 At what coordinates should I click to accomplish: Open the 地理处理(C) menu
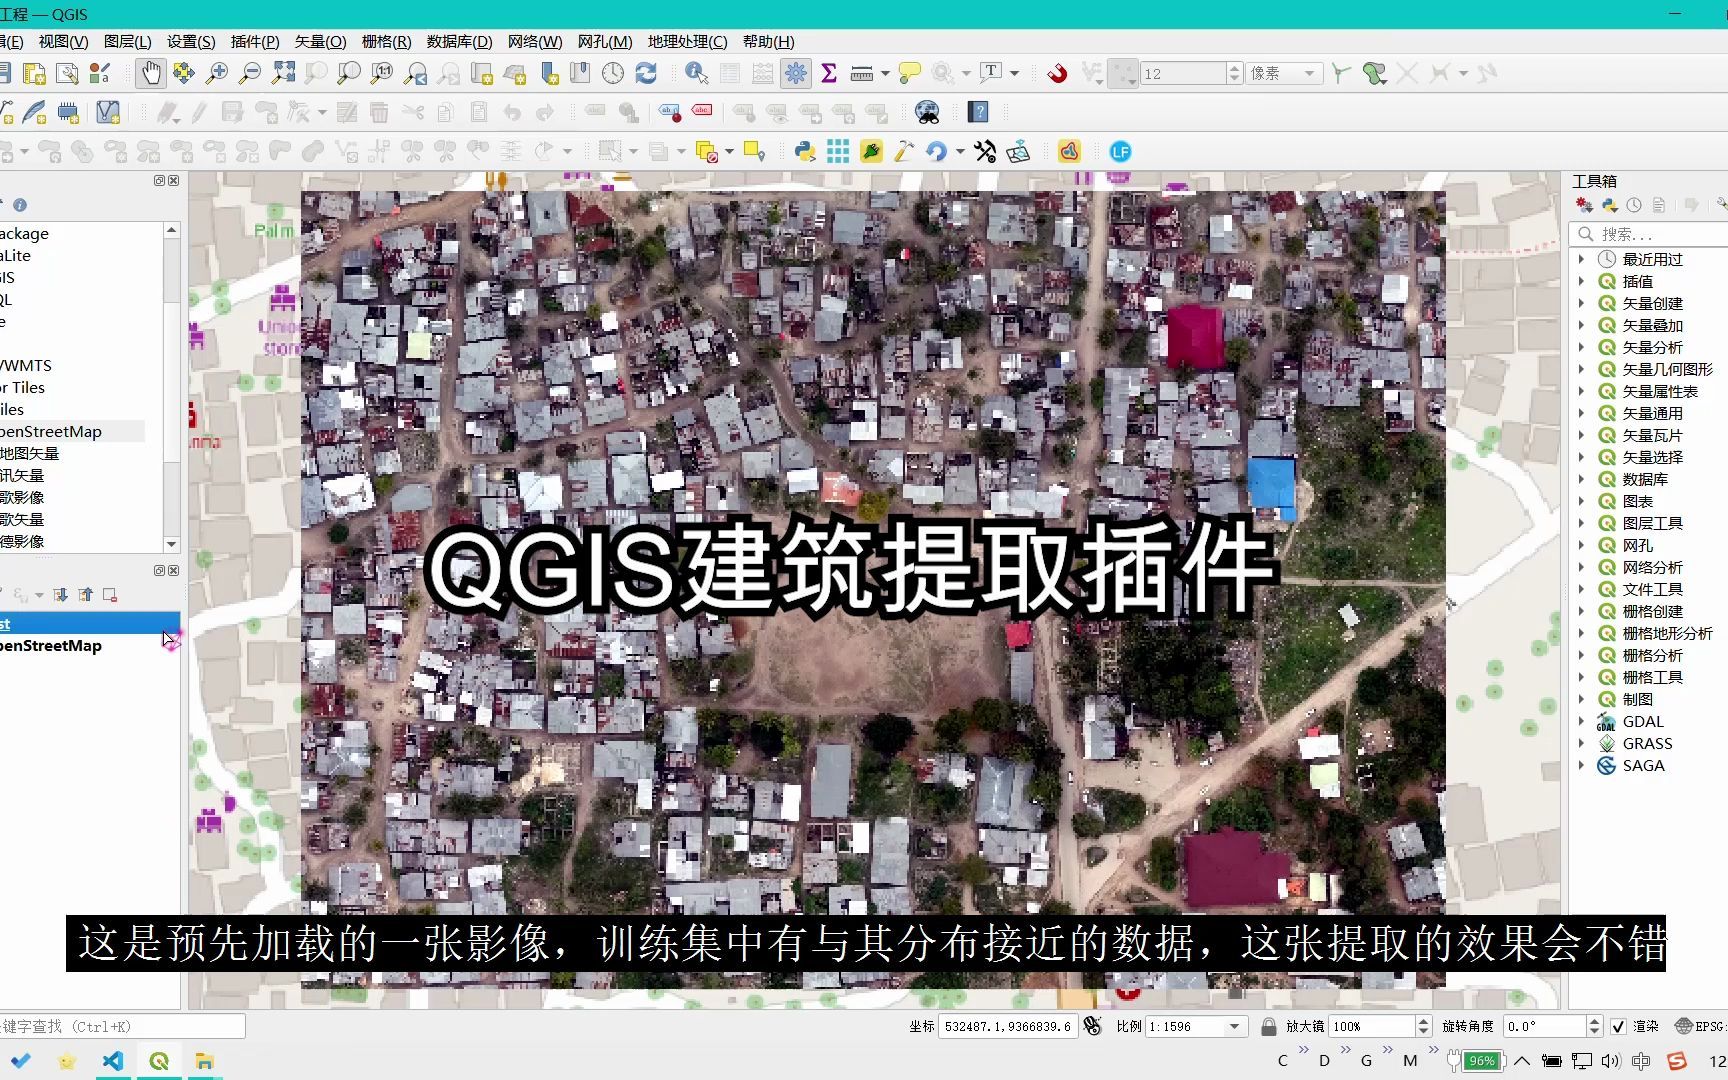[689, 42]
